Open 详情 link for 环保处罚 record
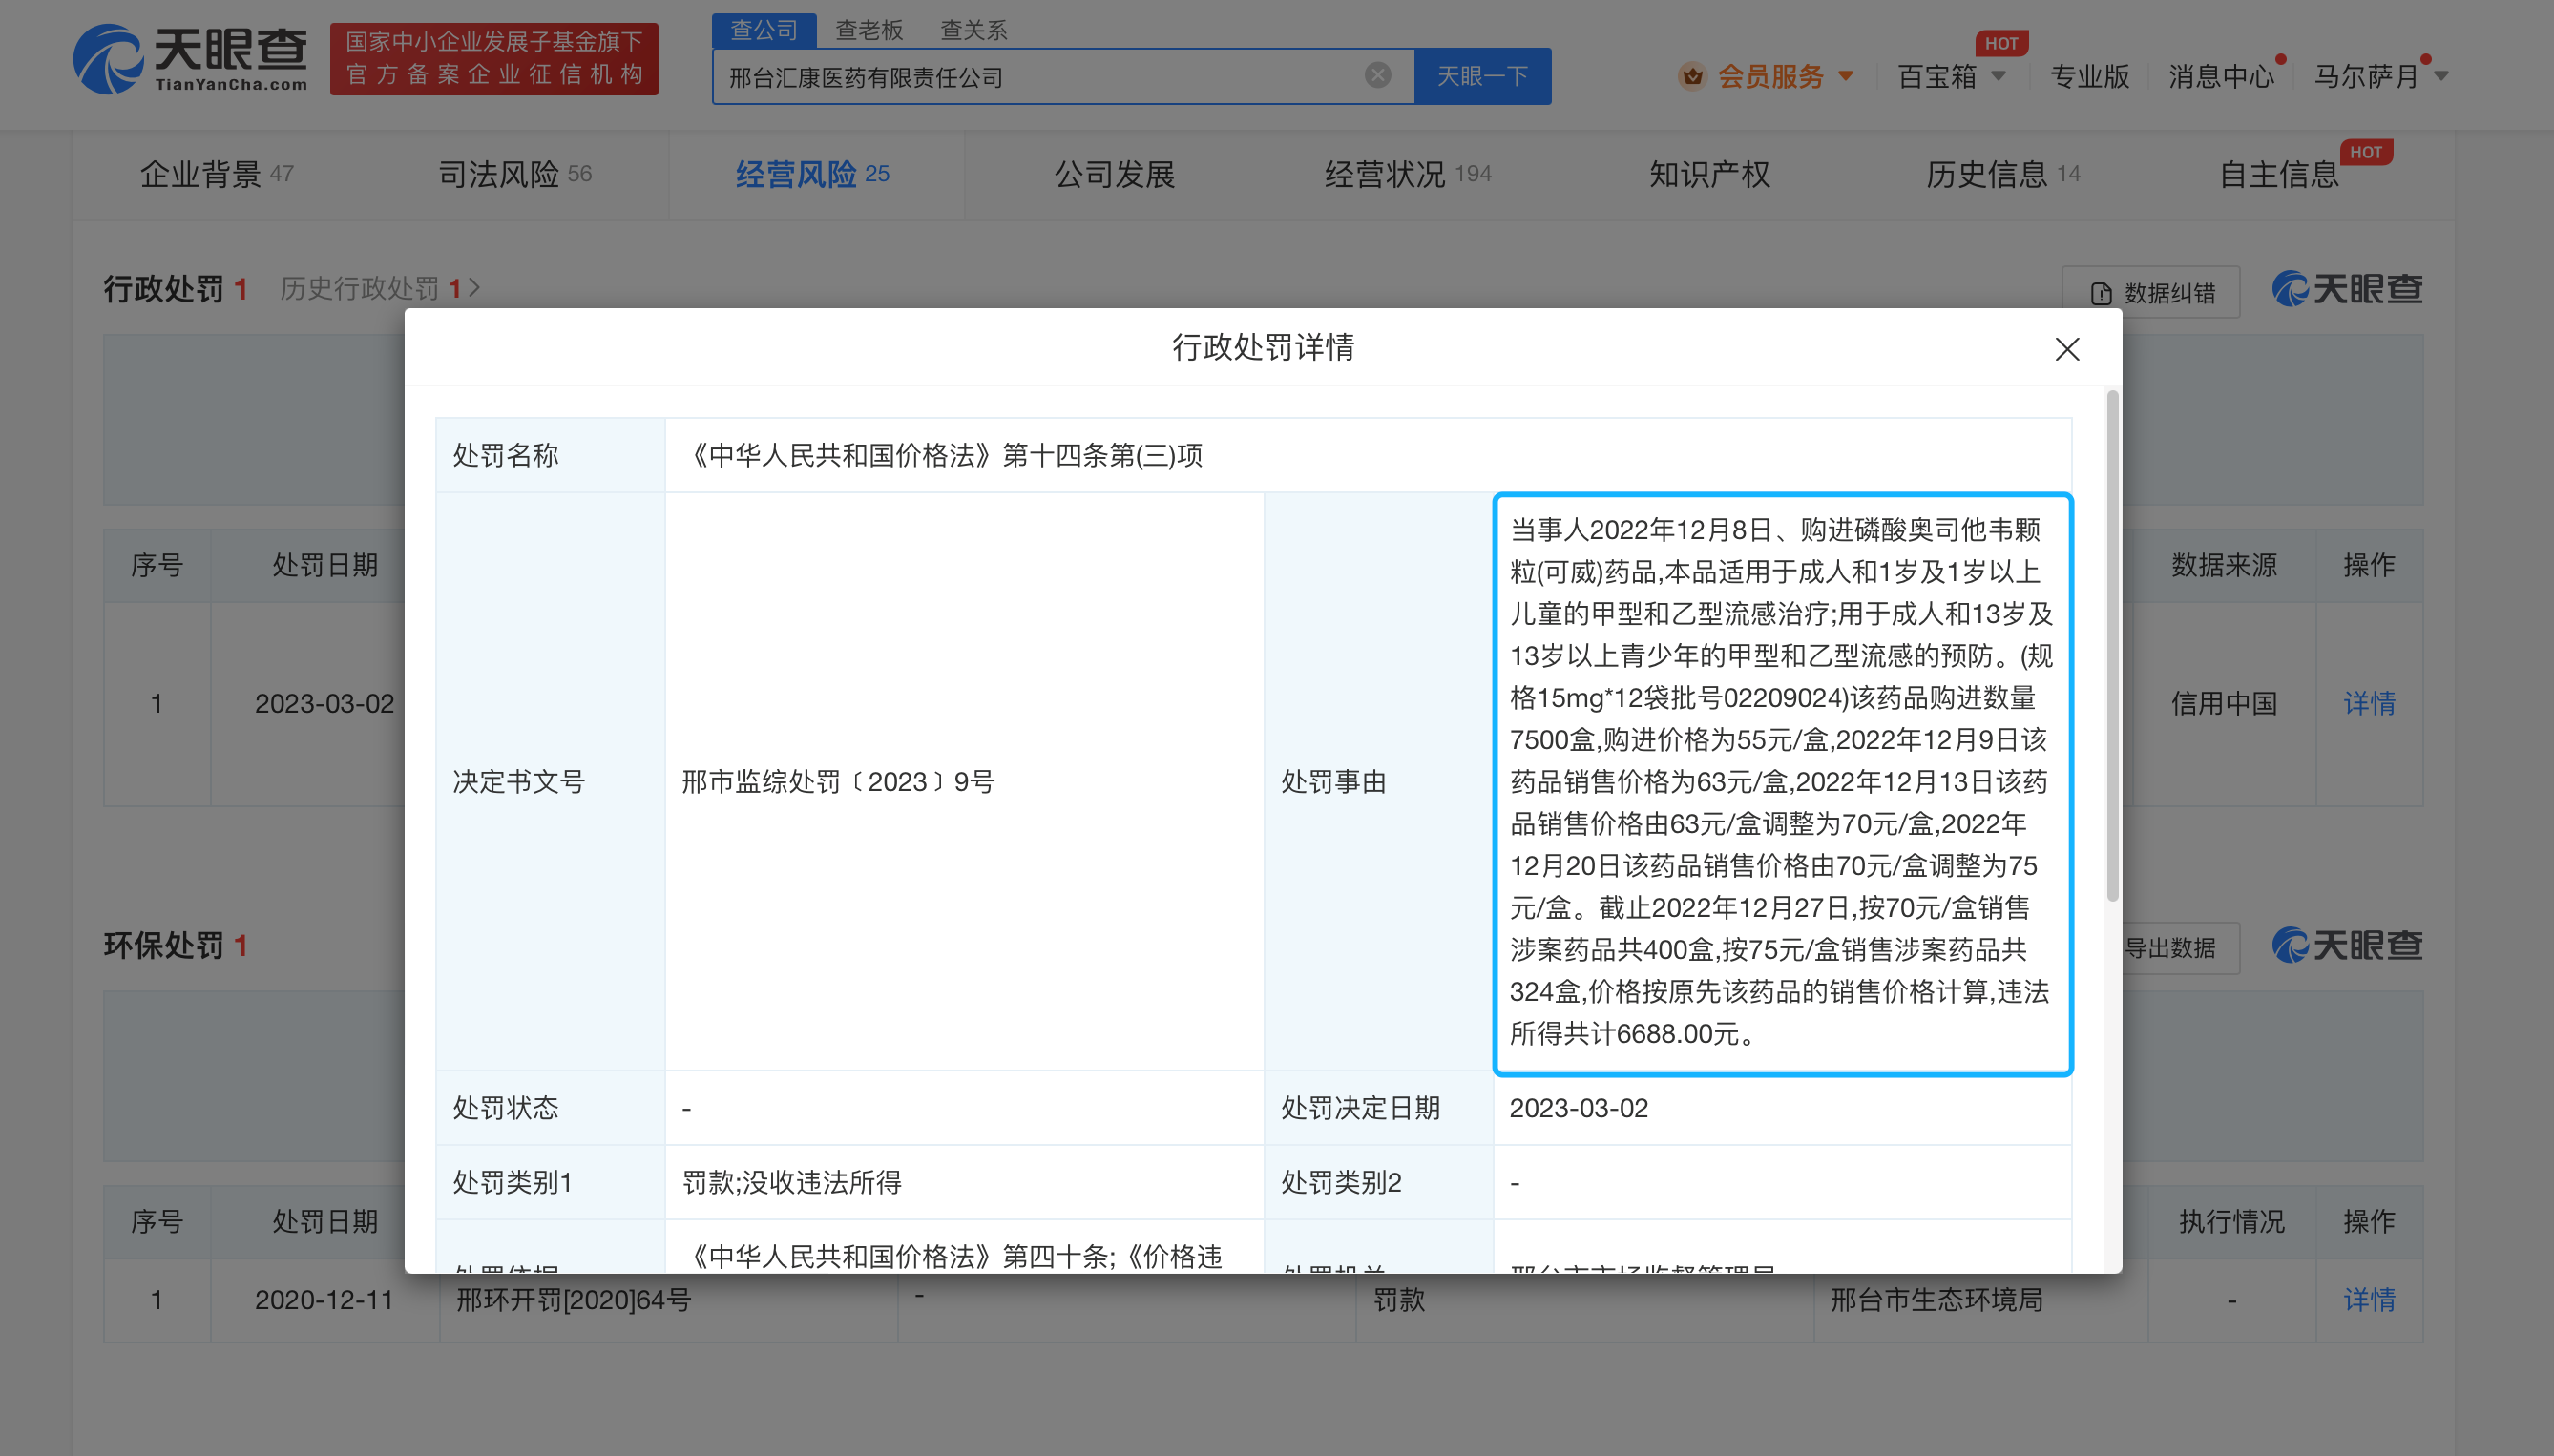This screenshot has width=2554, height=1456. pos(2368,1299)
